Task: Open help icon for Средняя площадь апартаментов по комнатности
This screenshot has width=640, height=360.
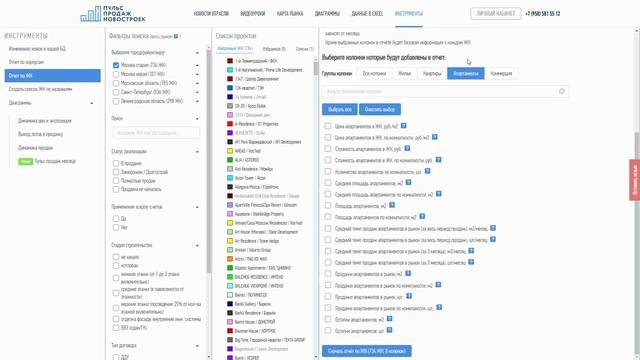Action: (x=438, y=194)
